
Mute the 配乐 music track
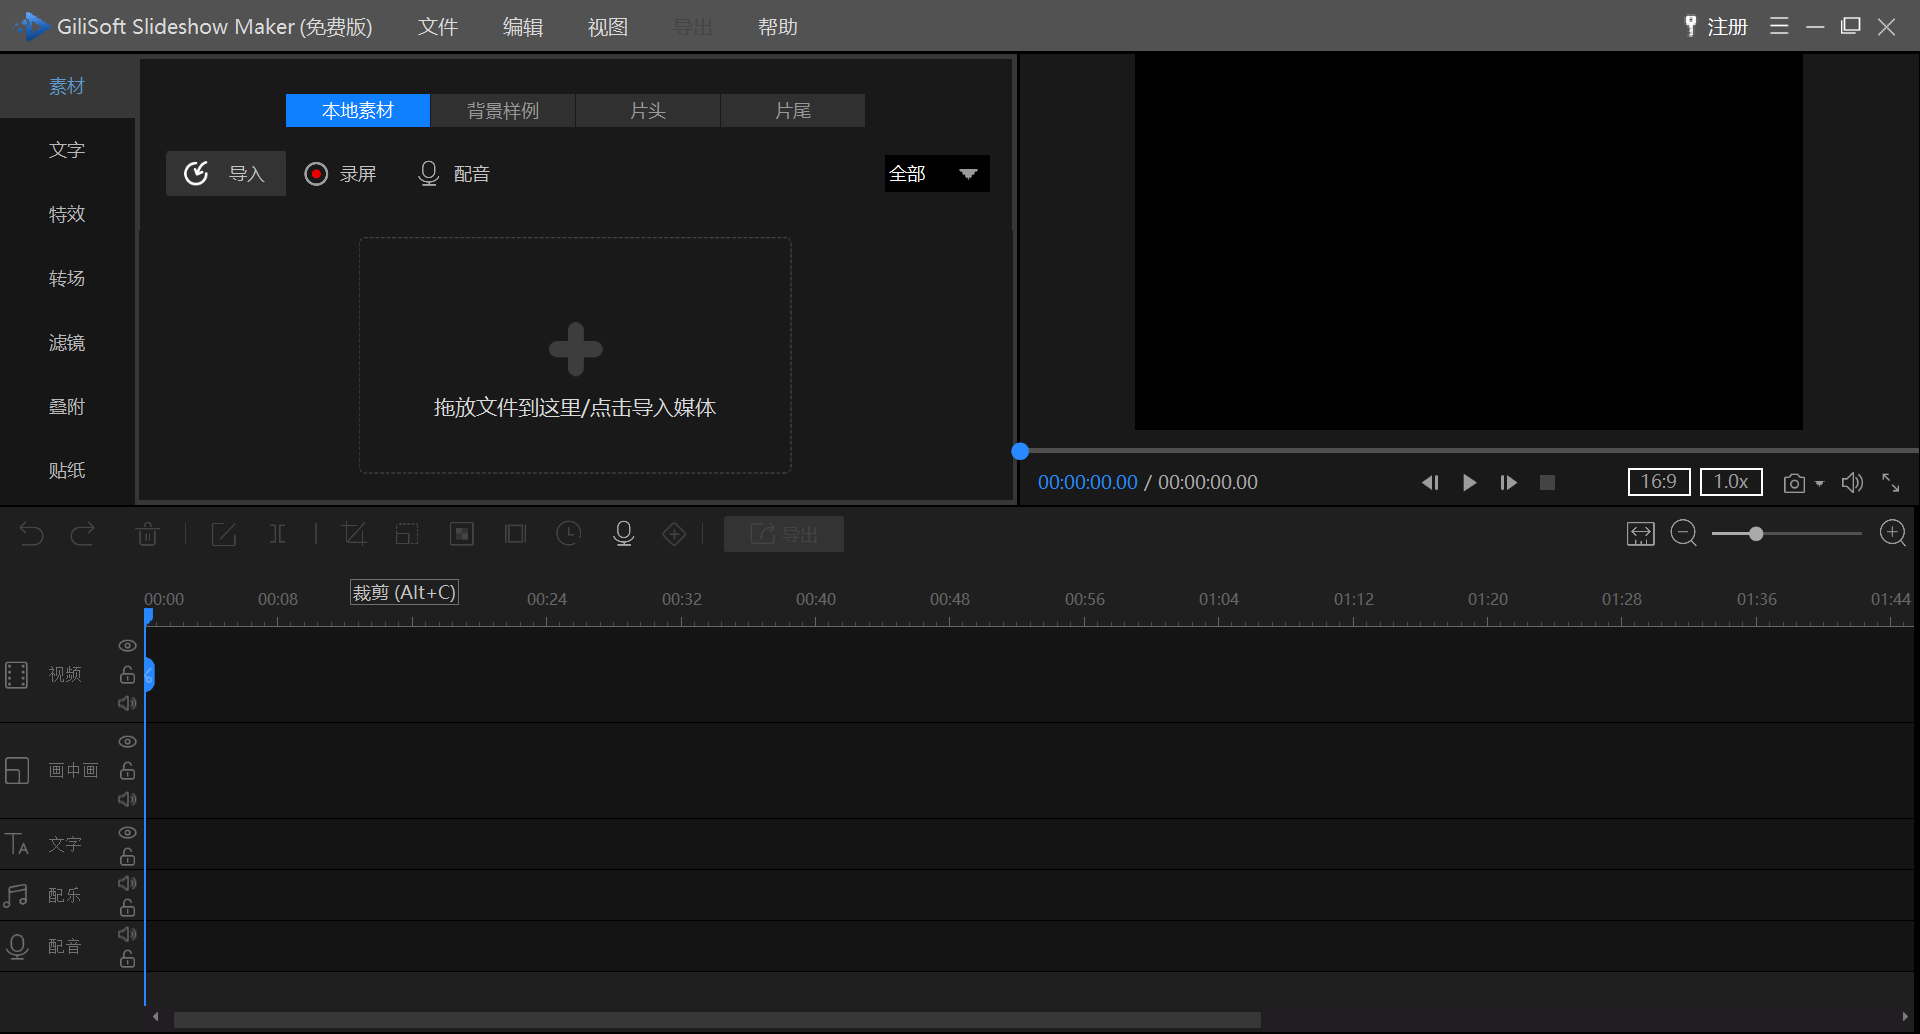127,883
